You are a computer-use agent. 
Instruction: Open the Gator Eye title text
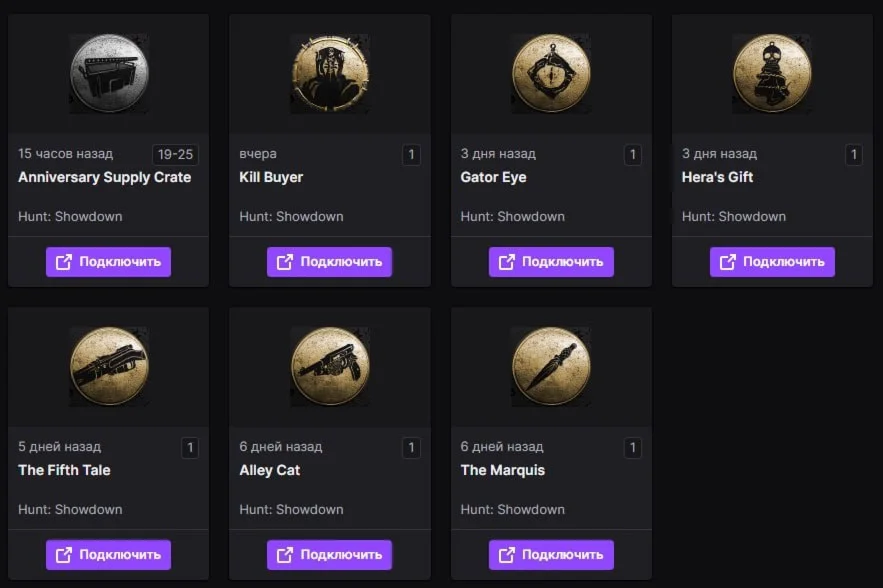[493, 177]
